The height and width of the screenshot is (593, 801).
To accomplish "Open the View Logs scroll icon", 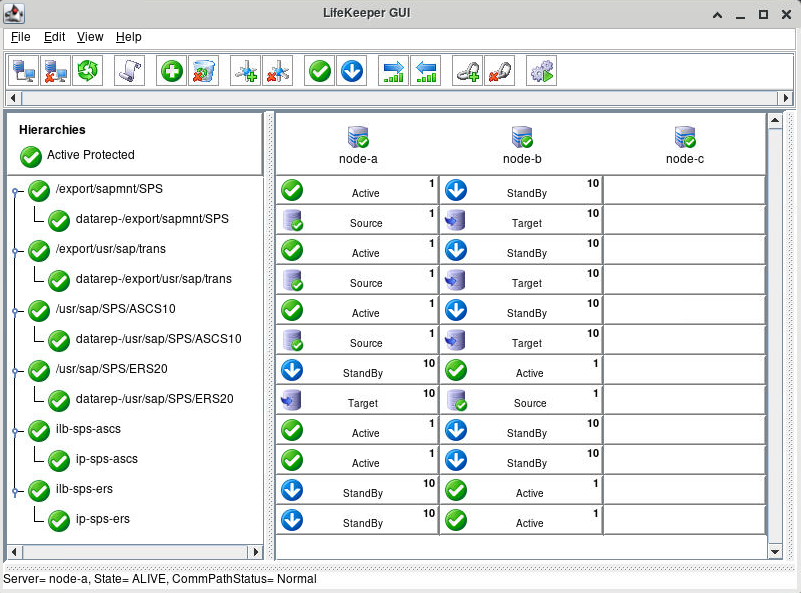I will tap(129, 71).
